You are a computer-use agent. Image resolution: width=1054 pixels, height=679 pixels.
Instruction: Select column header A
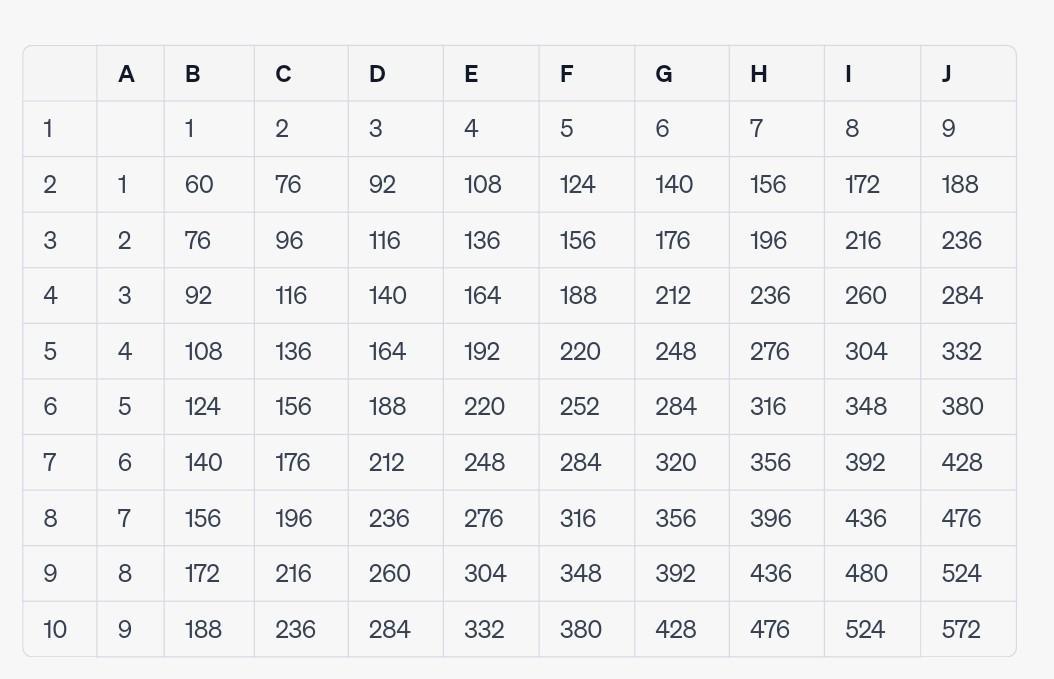tap(130, 74)
